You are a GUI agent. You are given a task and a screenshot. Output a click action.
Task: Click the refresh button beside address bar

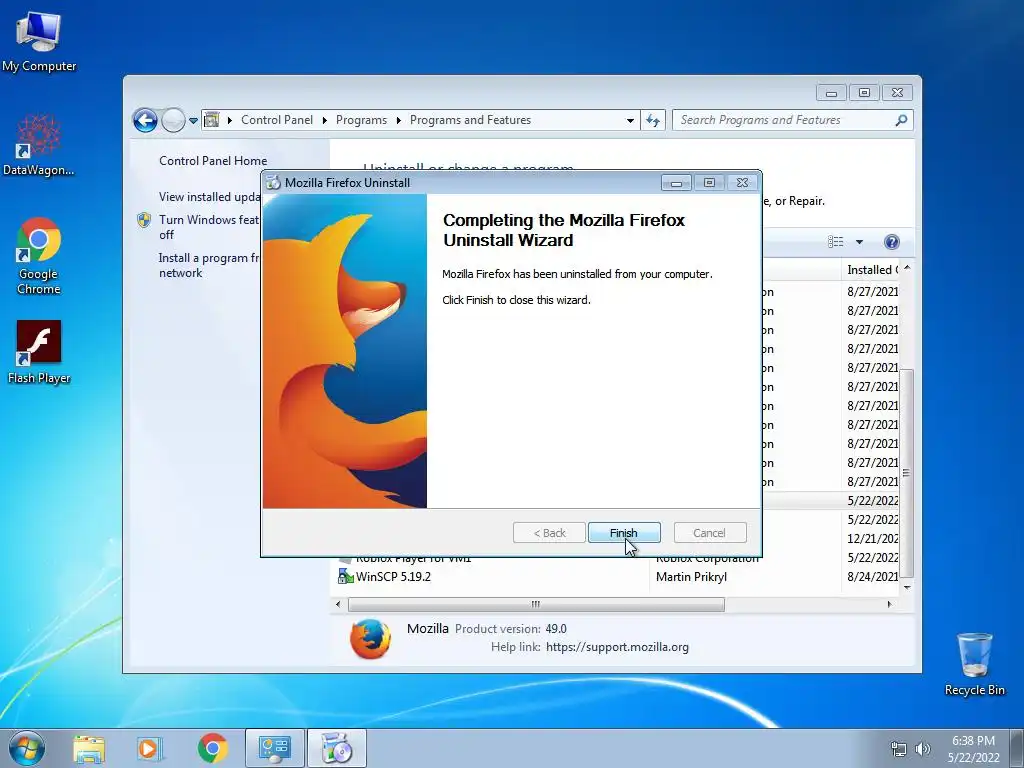[652, 120]
